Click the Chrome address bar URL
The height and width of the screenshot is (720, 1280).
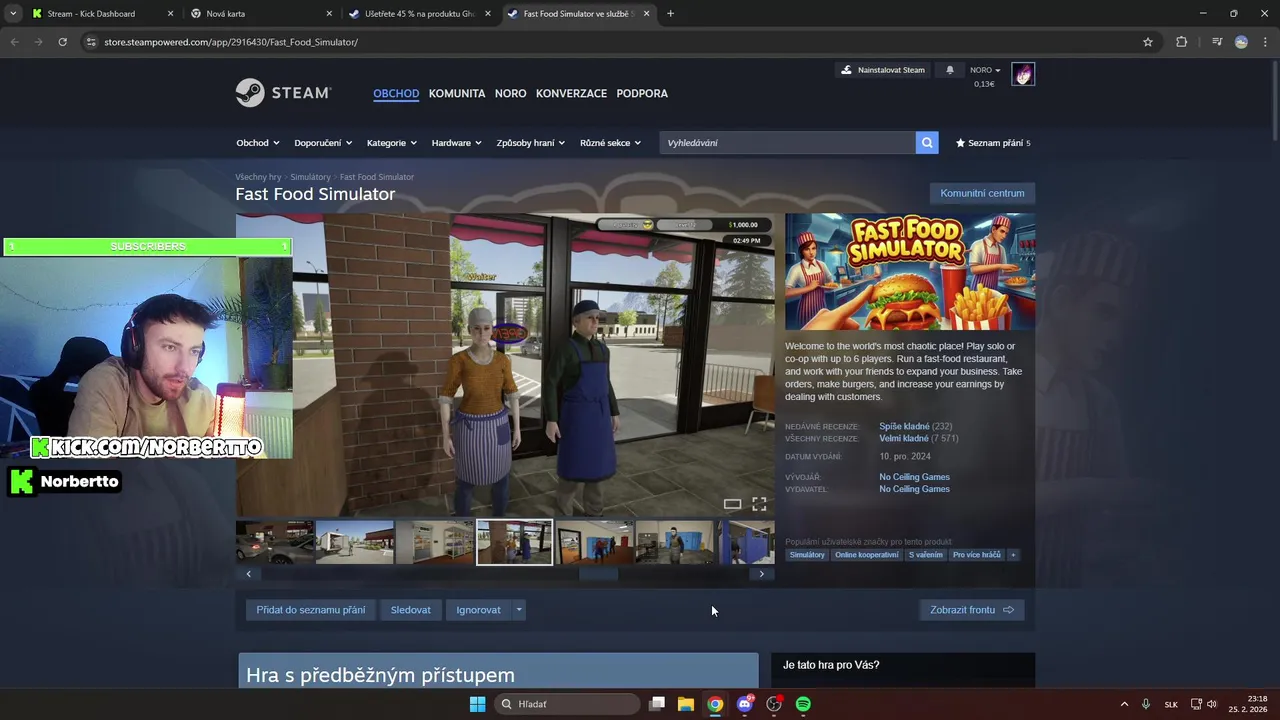(231, 42)
